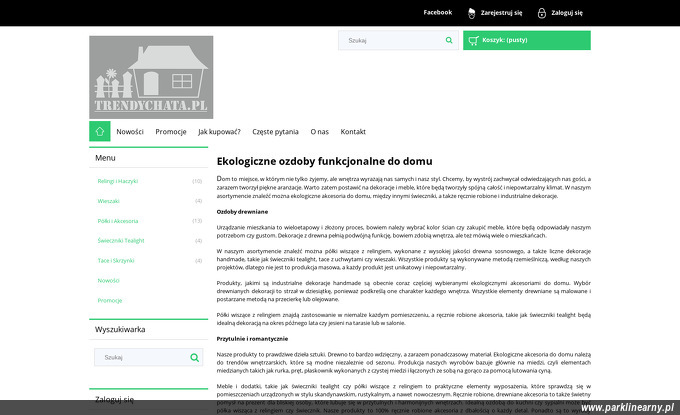The height and width of the screenshot is (415, 680).
Task: Click the search magnifier icon in the header
Action: click(x=449, y=40)
